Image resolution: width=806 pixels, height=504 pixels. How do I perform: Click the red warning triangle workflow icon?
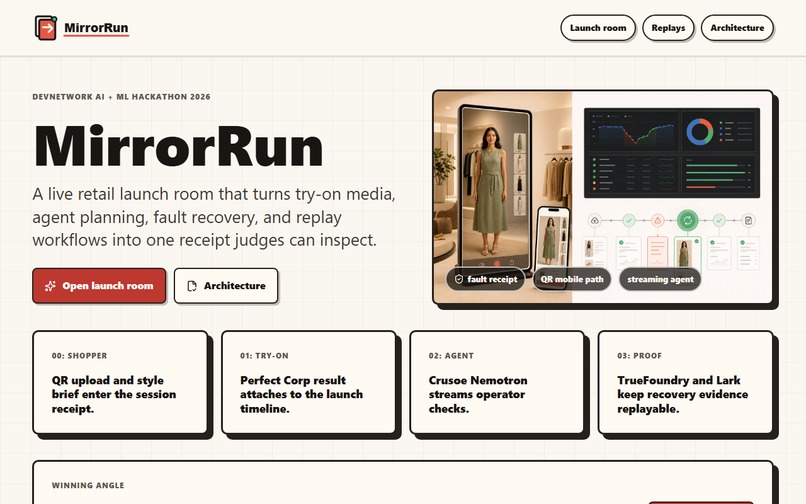click(x=657, y=221)
